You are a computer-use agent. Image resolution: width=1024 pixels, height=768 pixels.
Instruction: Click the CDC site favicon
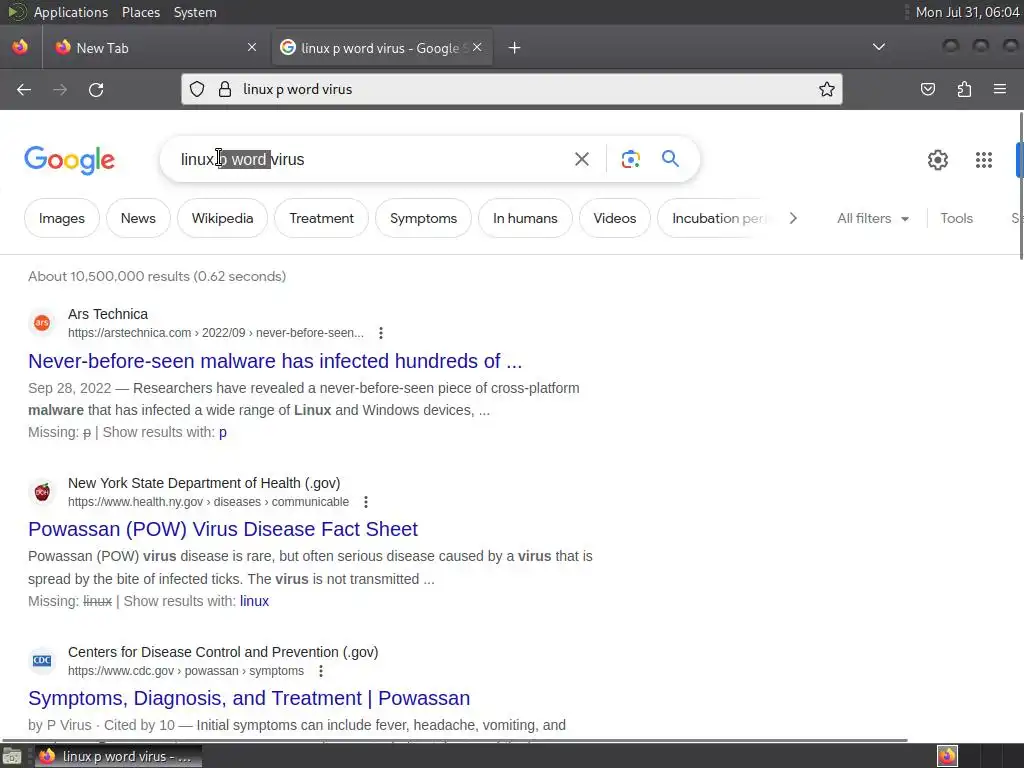click(x=42, y=660)
